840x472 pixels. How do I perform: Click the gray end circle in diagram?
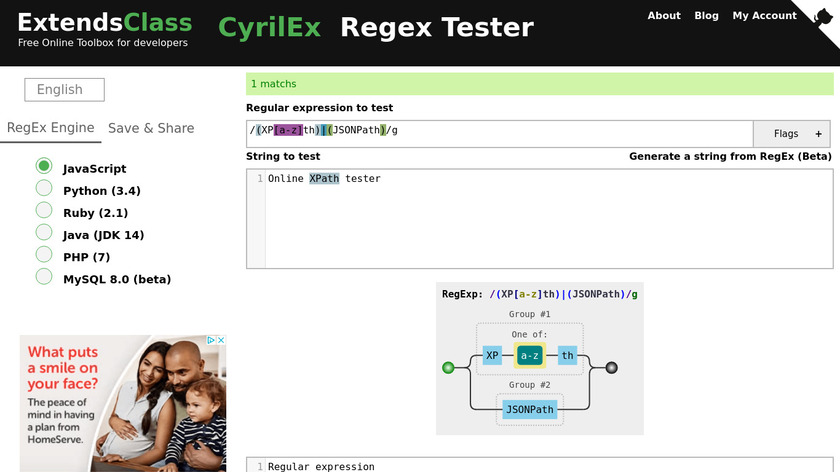[x=611, y=368]
